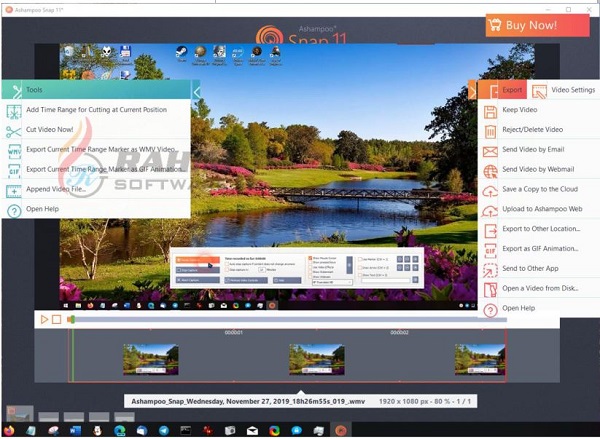Image resolution: width=600 pixels, height=439 pixels.
Task: Click the help question mark icon in Export panel
Action: click(490, 310)
